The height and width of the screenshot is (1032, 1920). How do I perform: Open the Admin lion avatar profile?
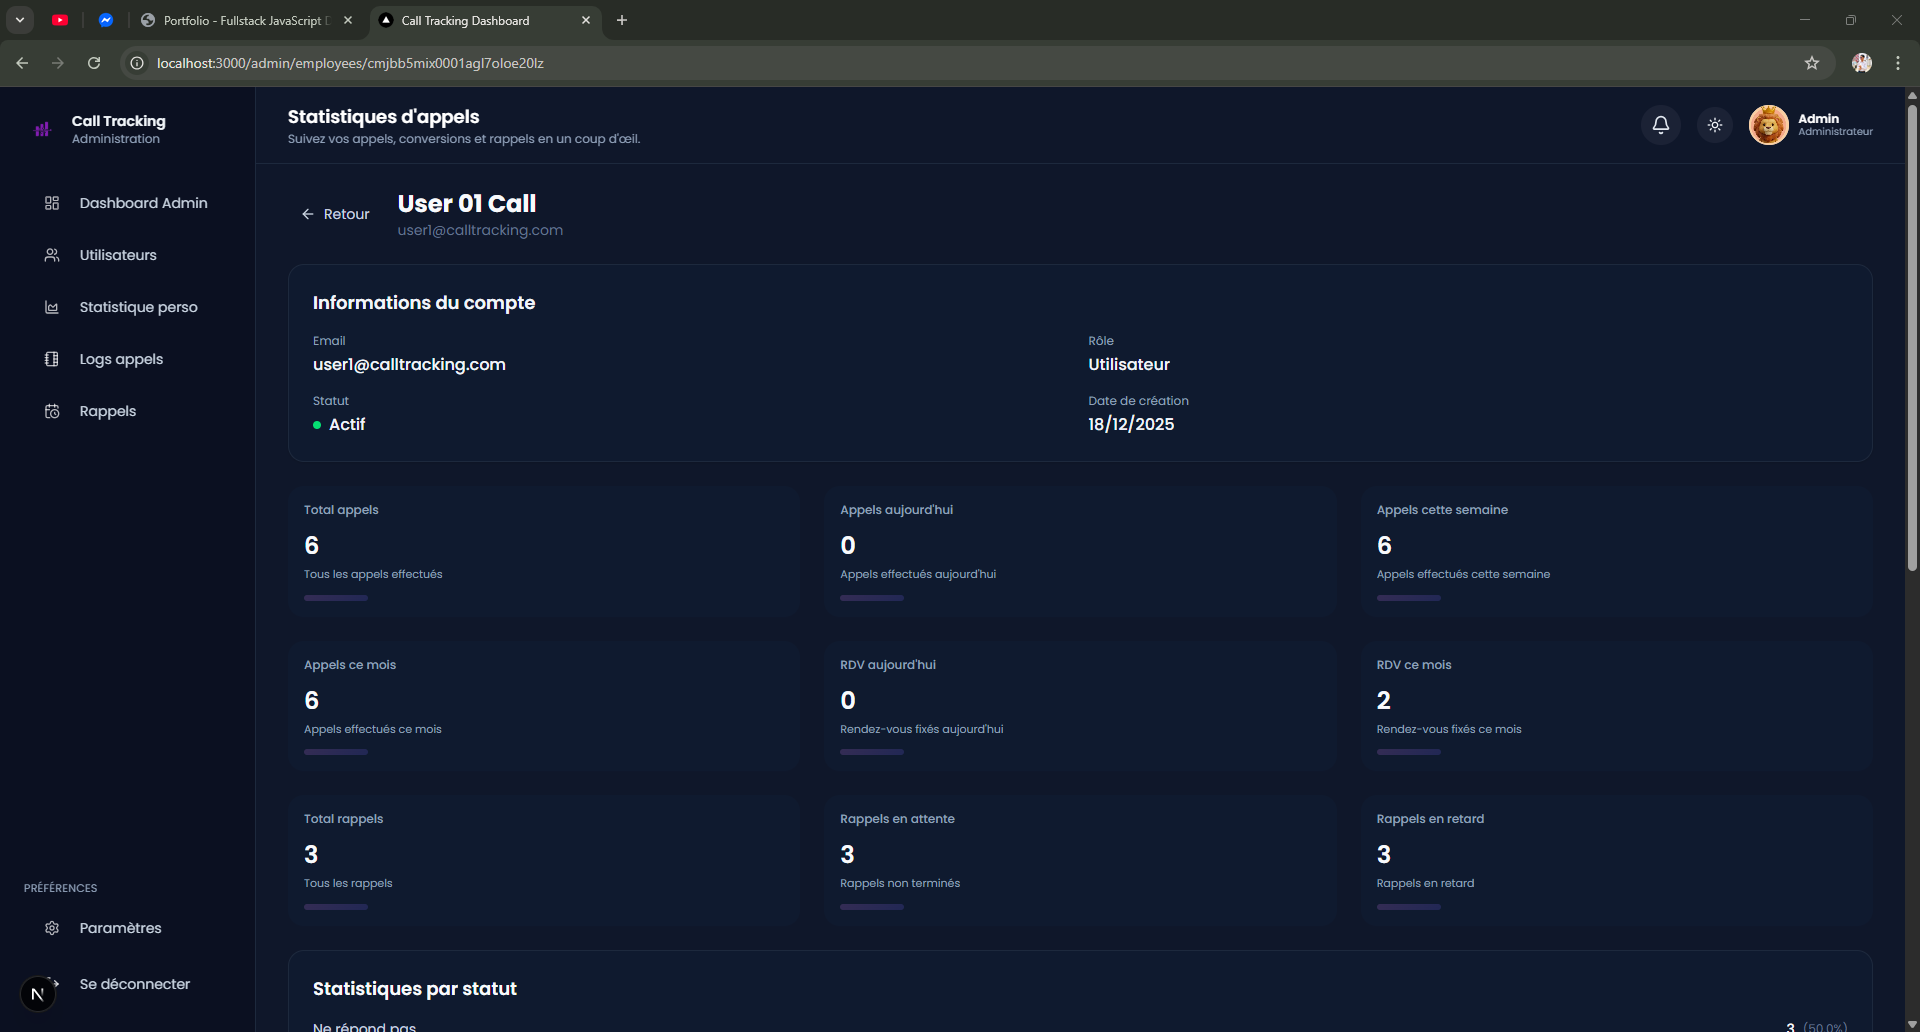pyautogui.click(x=1768, y=125)
